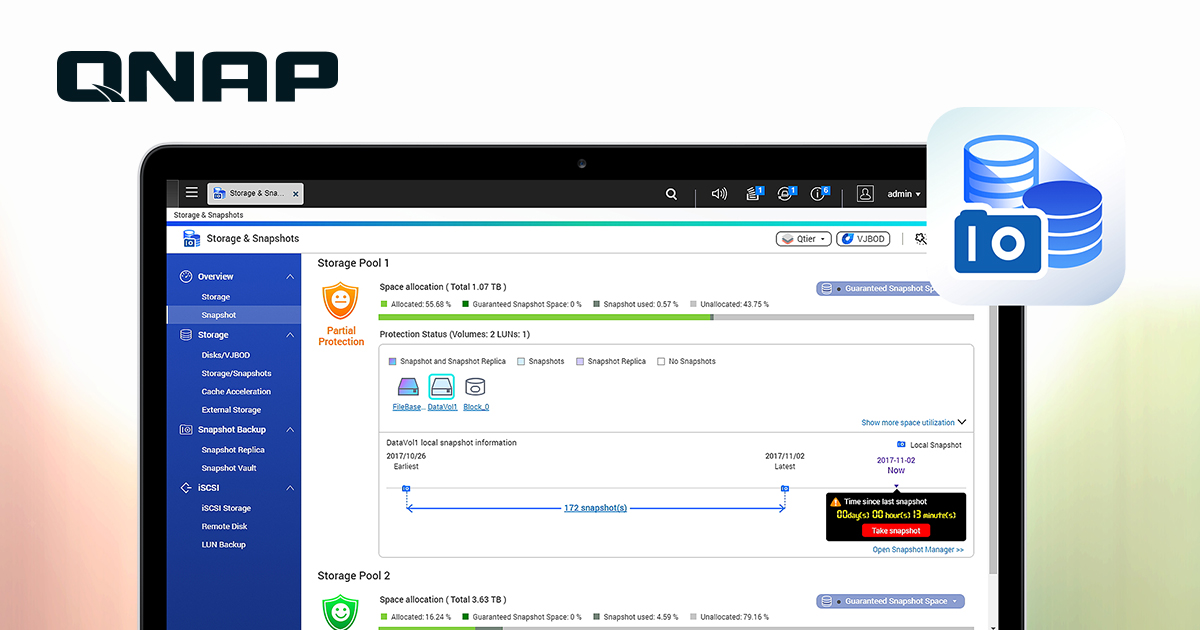The image size is (1200, 630).
Task: Select the DataVol1 volume icon
Action: (x=440, y=387)
